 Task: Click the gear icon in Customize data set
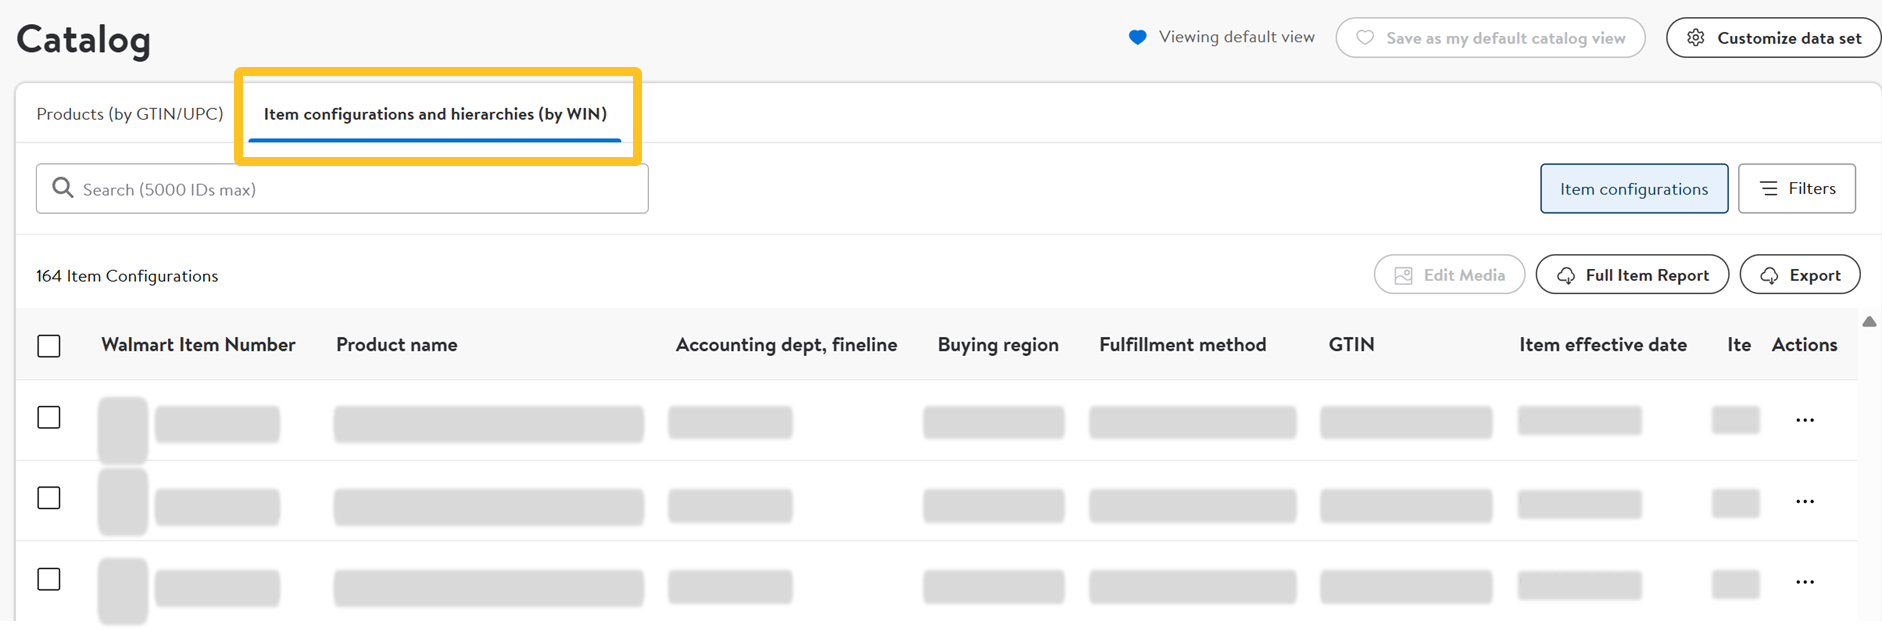[1696, 38]
